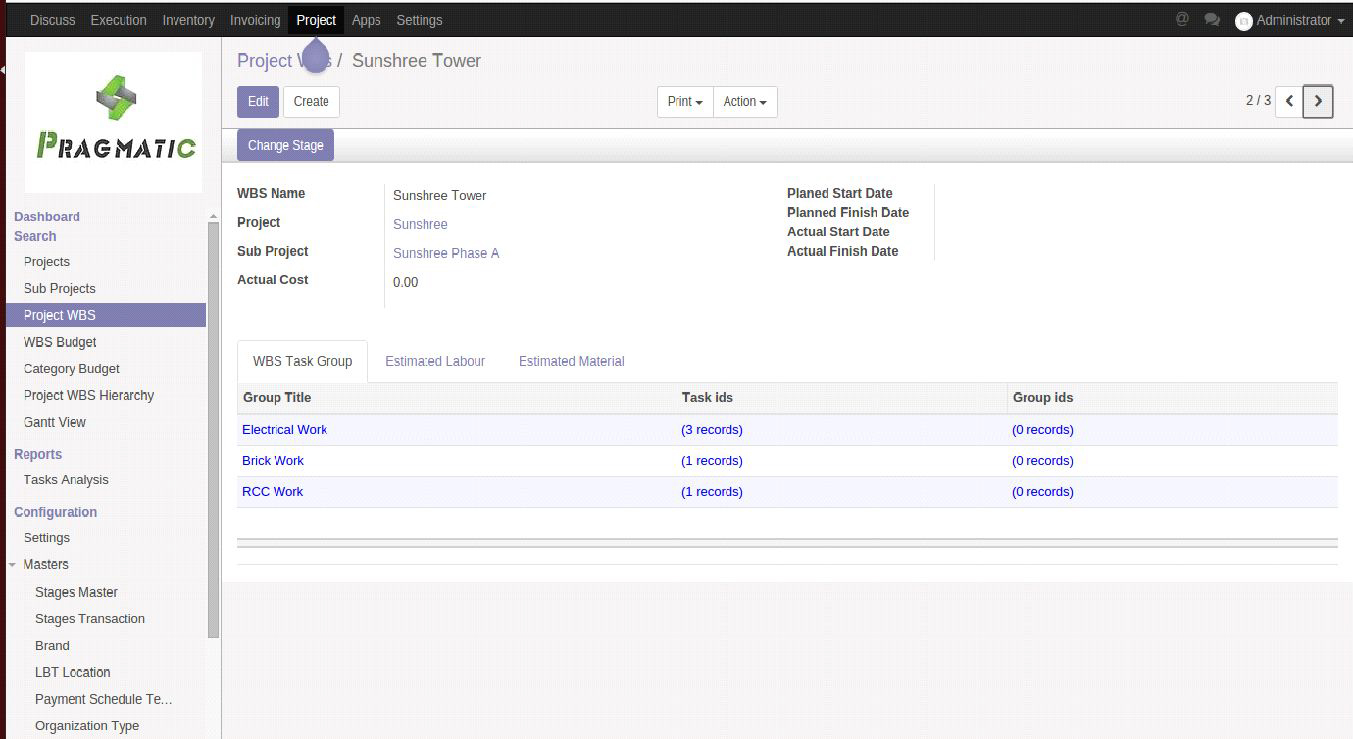This screenshot has height=739, width=1353.
Task: Open Search section in the sidebar
Action: [35, 237]
